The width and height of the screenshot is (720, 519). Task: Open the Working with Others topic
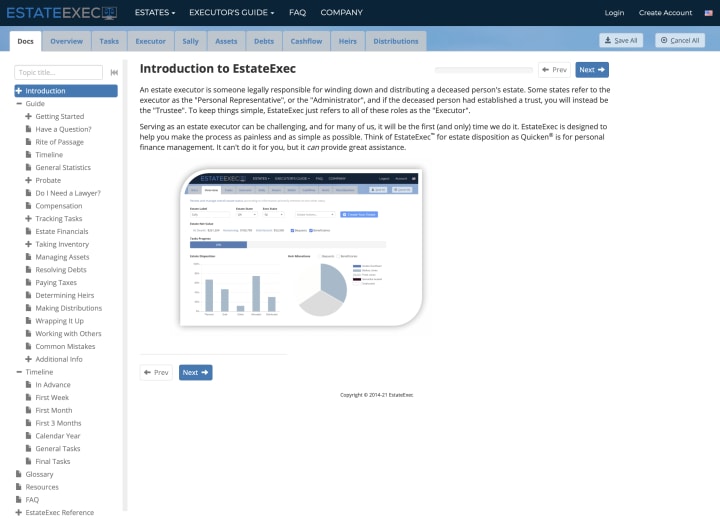coord(68,333)
